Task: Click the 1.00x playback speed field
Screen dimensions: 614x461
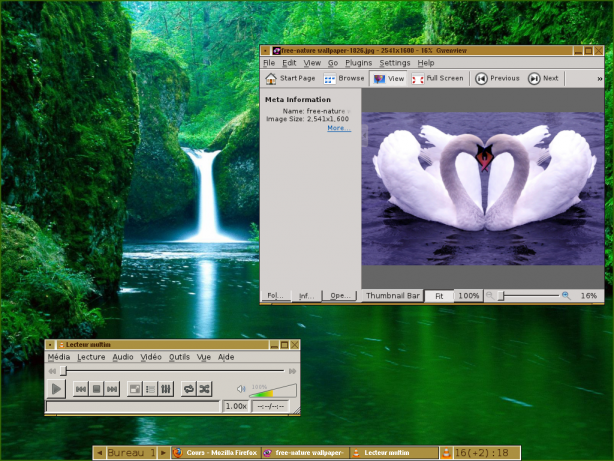Action: [236, 406]
